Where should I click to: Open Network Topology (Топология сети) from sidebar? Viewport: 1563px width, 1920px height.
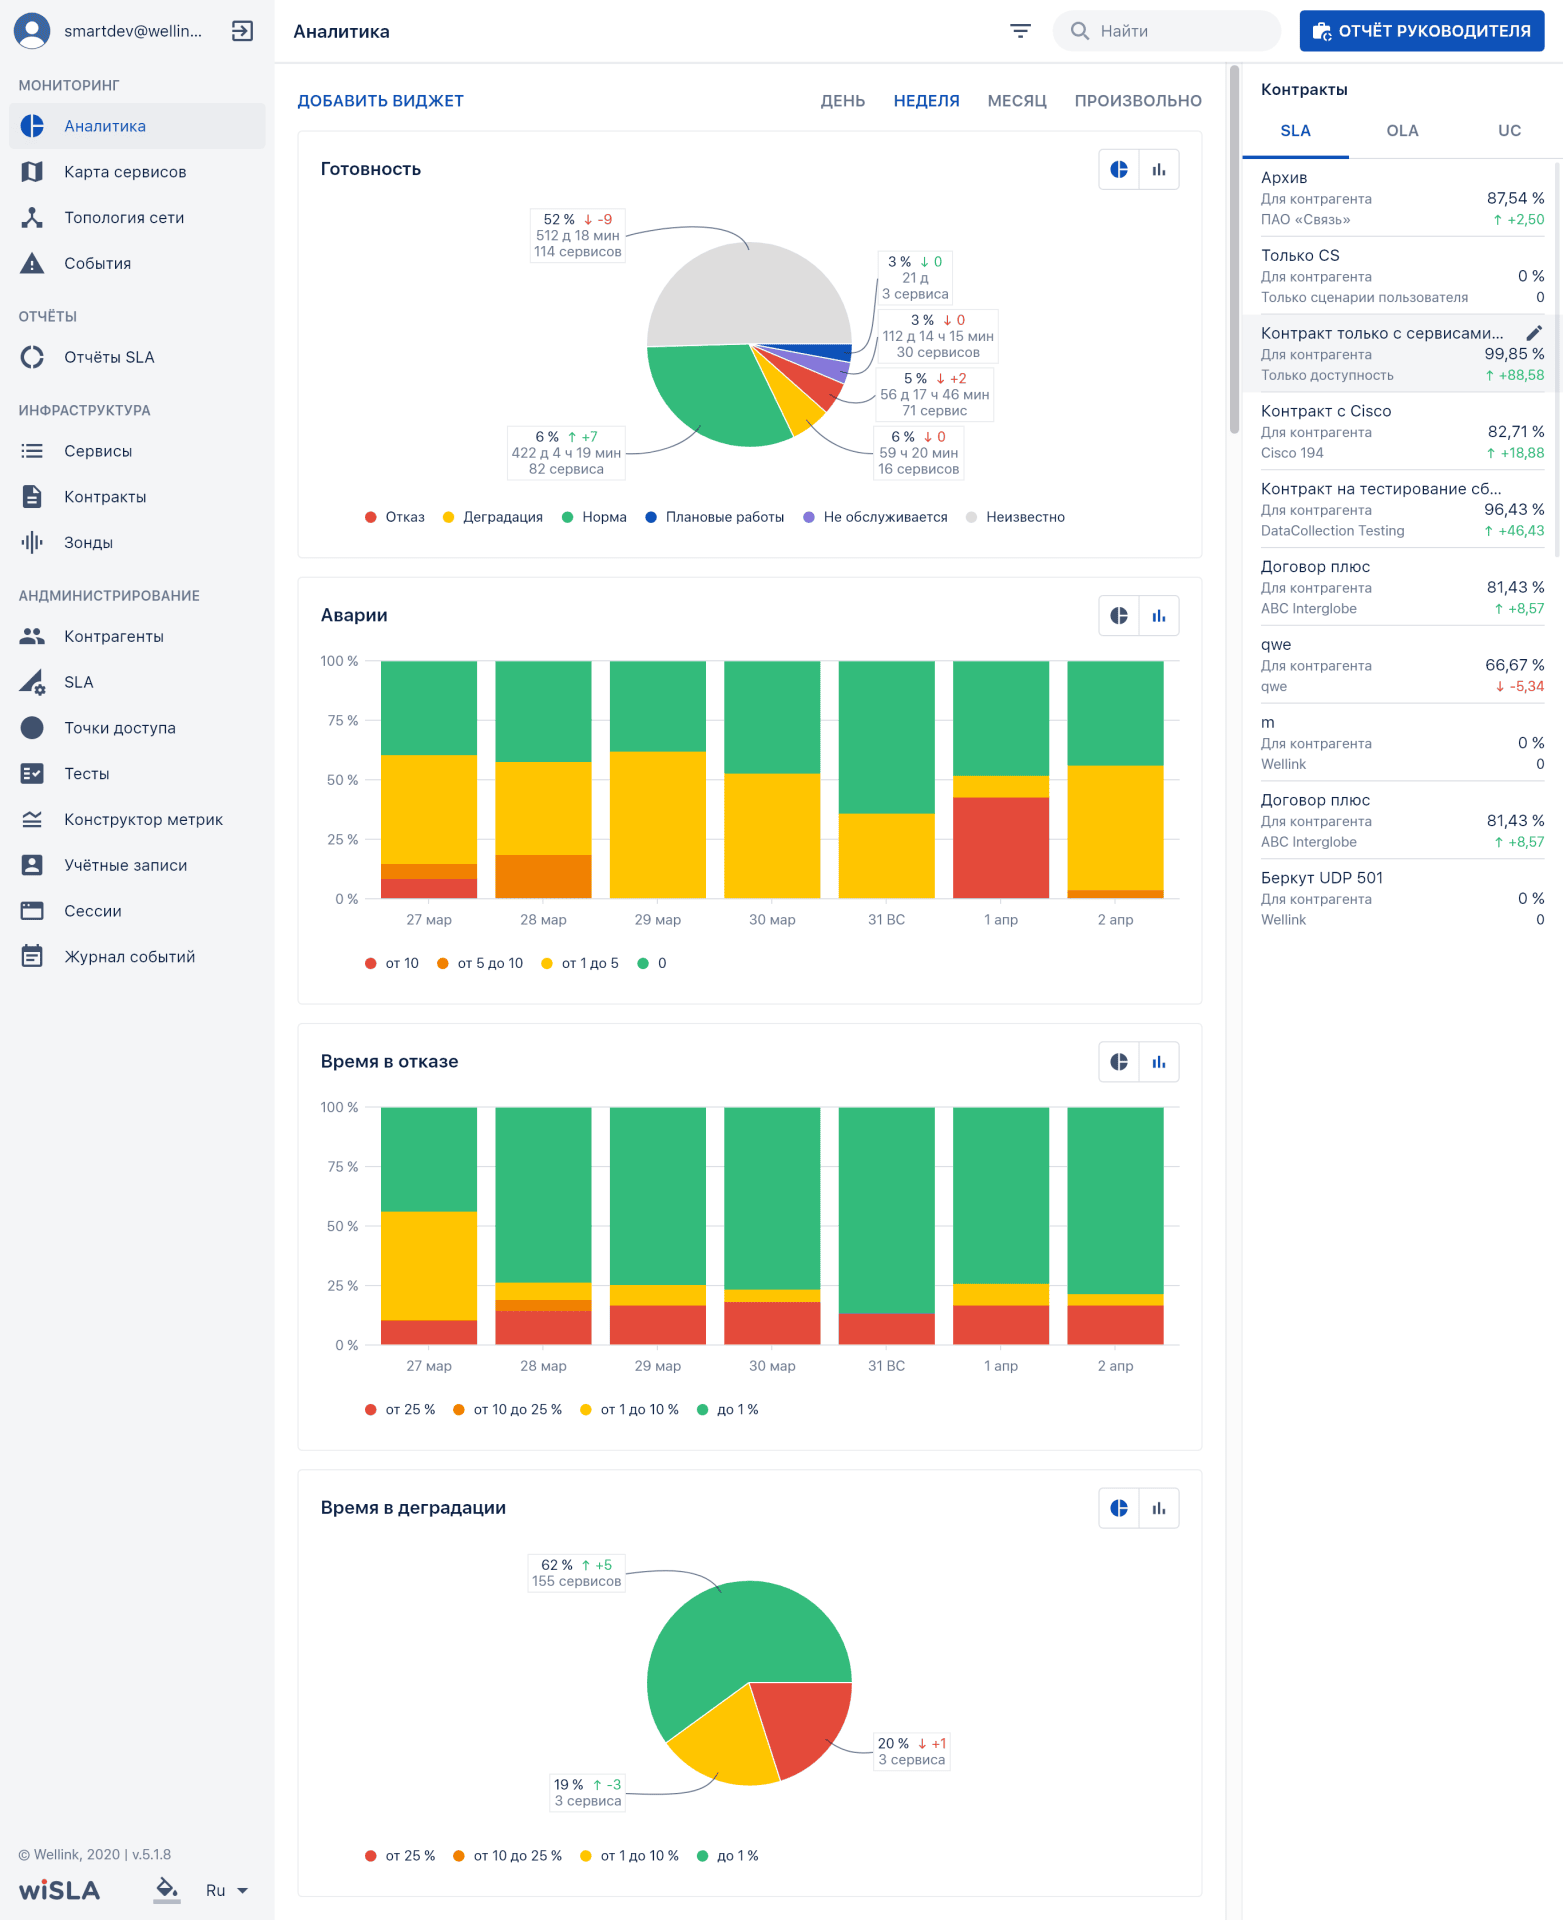pyautogui.click(x=124, y=218)
